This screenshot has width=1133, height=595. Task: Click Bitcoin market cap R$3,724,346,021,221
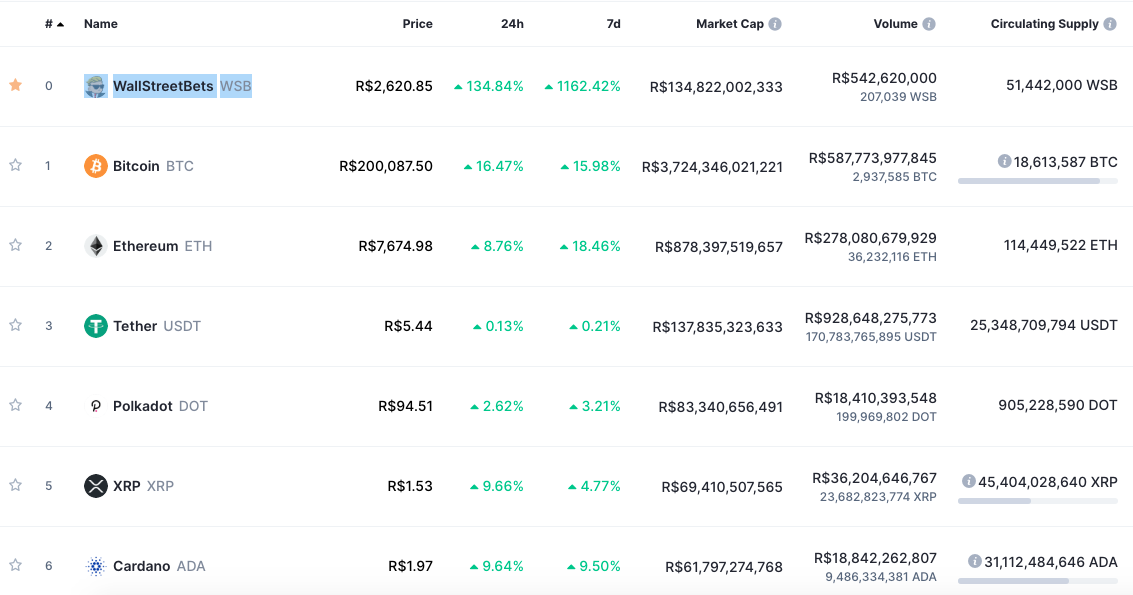712,167
